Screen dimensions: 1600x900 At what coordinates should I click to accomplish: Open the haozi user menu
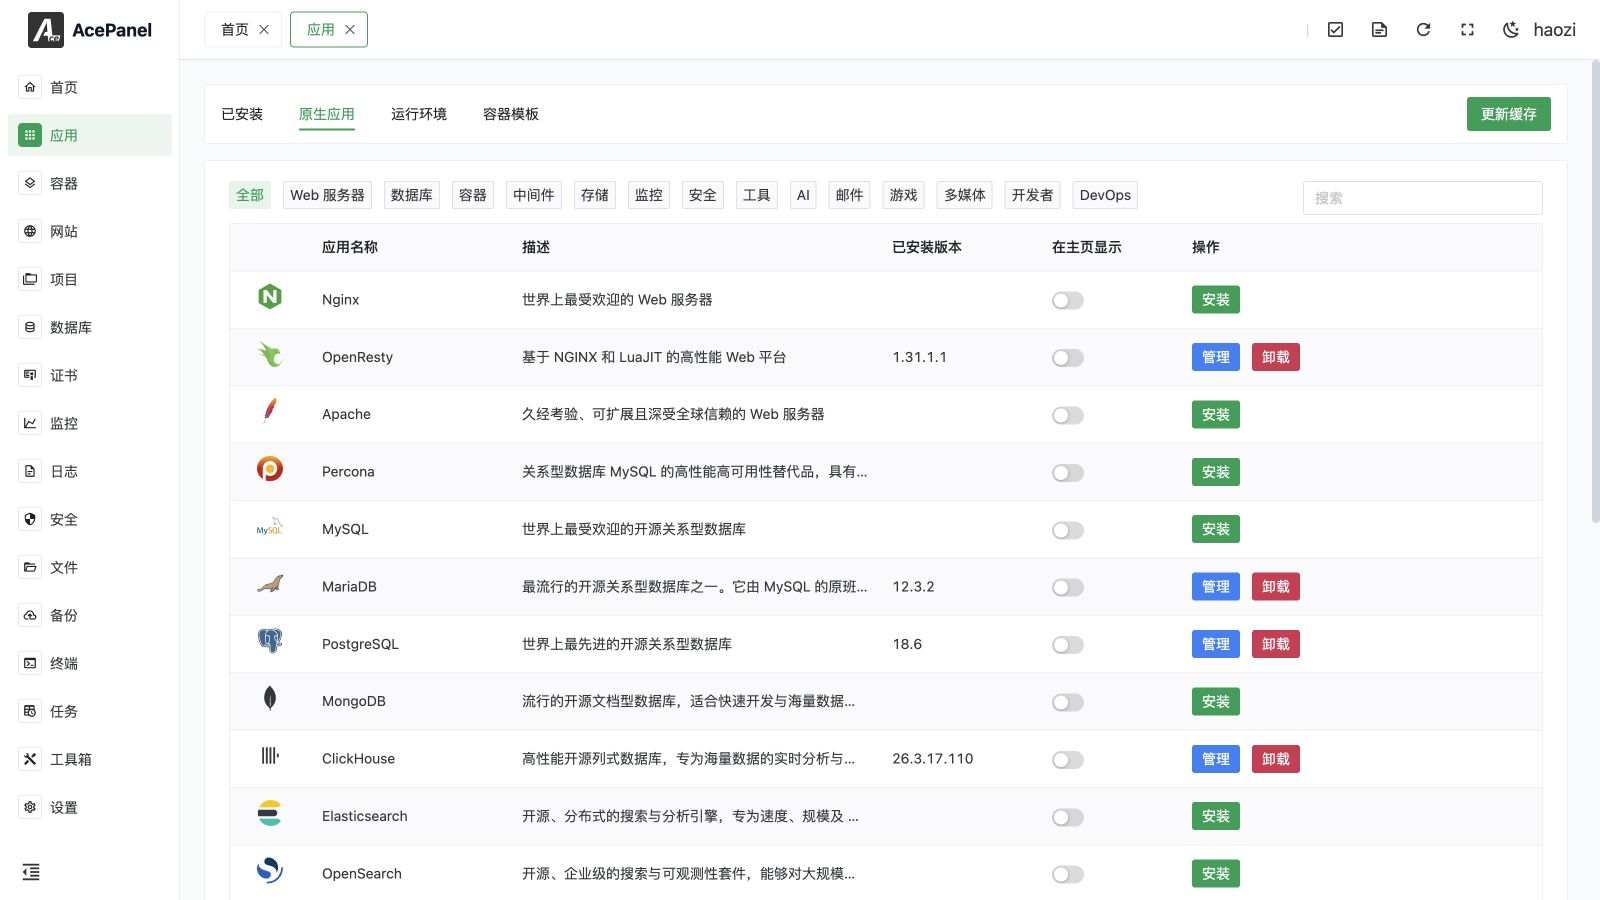click(1554, 30)
